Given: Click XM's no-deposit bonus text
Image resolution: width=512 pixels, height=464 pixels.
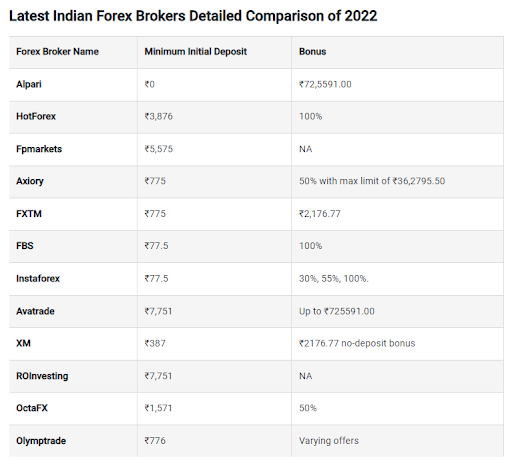Looking at the screenshot, I should point(357,343).
